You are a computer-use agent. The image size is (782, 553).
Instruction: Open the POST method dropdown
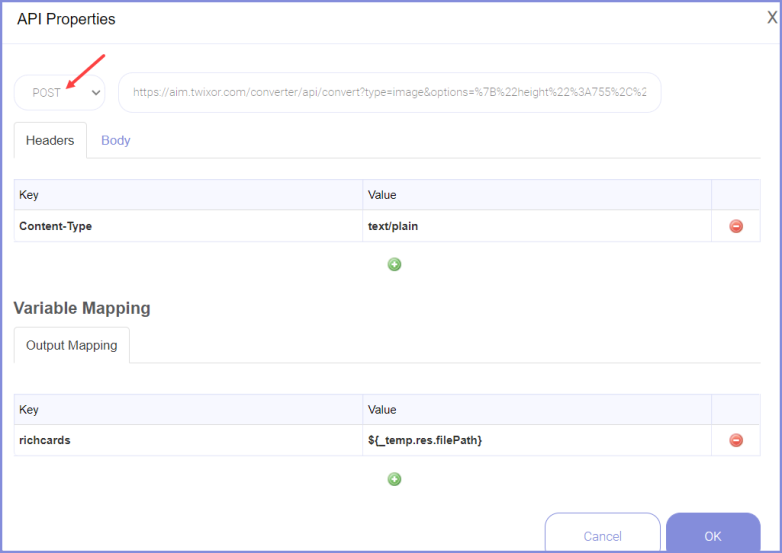pyautogui.click(x=59, y=92)
